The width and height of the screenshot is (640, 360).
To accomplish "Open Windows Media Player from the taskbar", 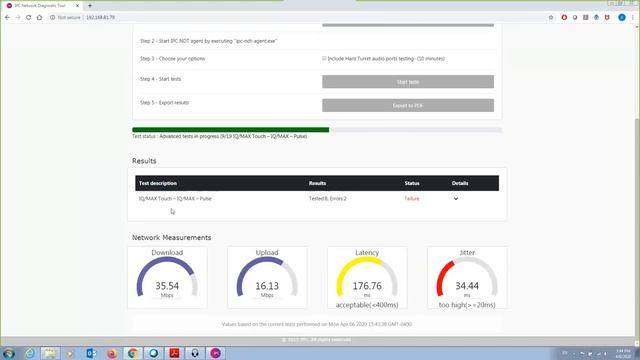I will point(70,353).
